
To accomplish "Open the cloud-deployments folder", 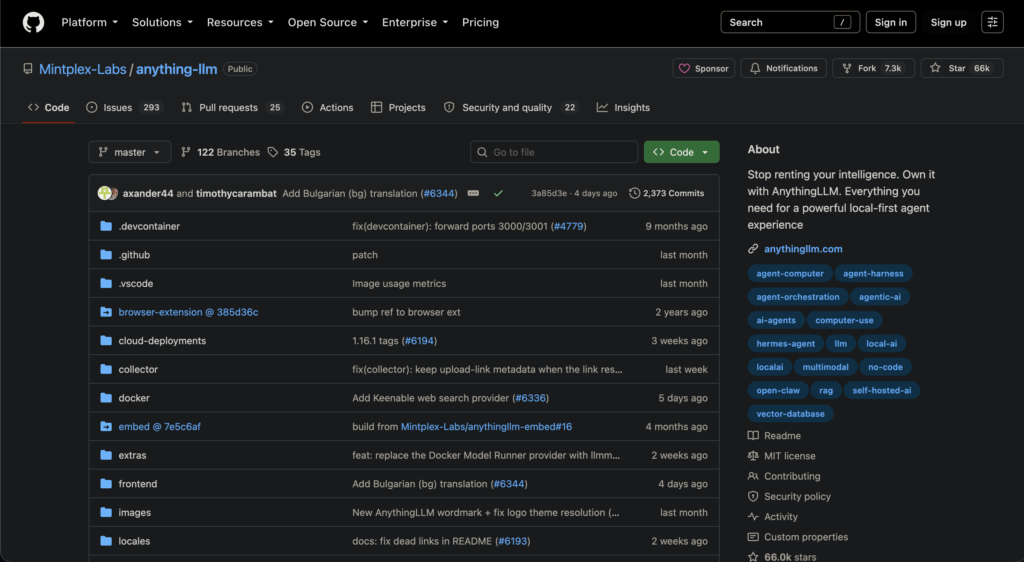I will (x=162, y=341).
